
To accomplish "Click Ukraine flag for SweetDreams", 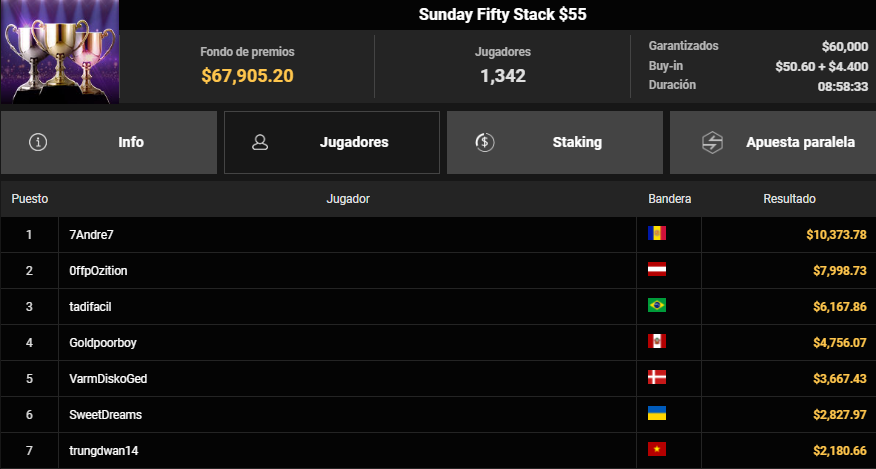I will tap(656, 414).
